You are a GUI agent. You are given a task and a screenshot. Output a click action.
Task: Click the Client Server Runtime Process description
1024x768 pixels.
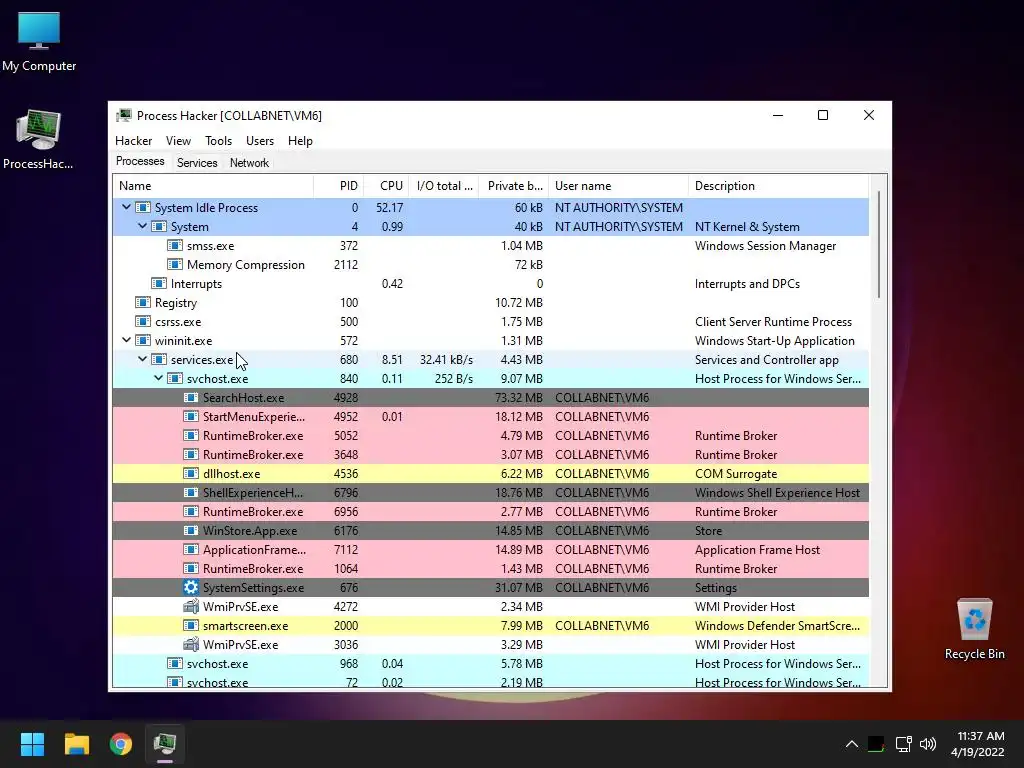773,321
